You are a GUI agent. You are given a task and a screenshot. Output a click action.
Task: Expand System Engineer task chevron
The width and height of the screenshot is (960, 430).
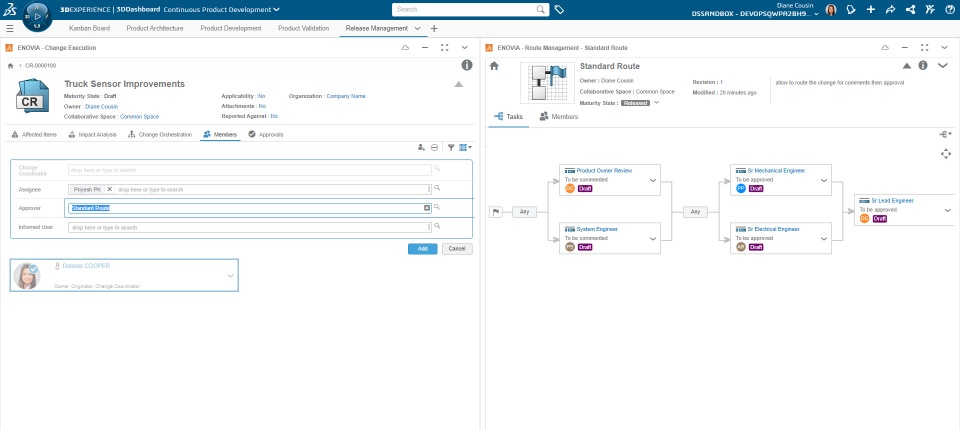pyautogui.click(x=653, y=239)
